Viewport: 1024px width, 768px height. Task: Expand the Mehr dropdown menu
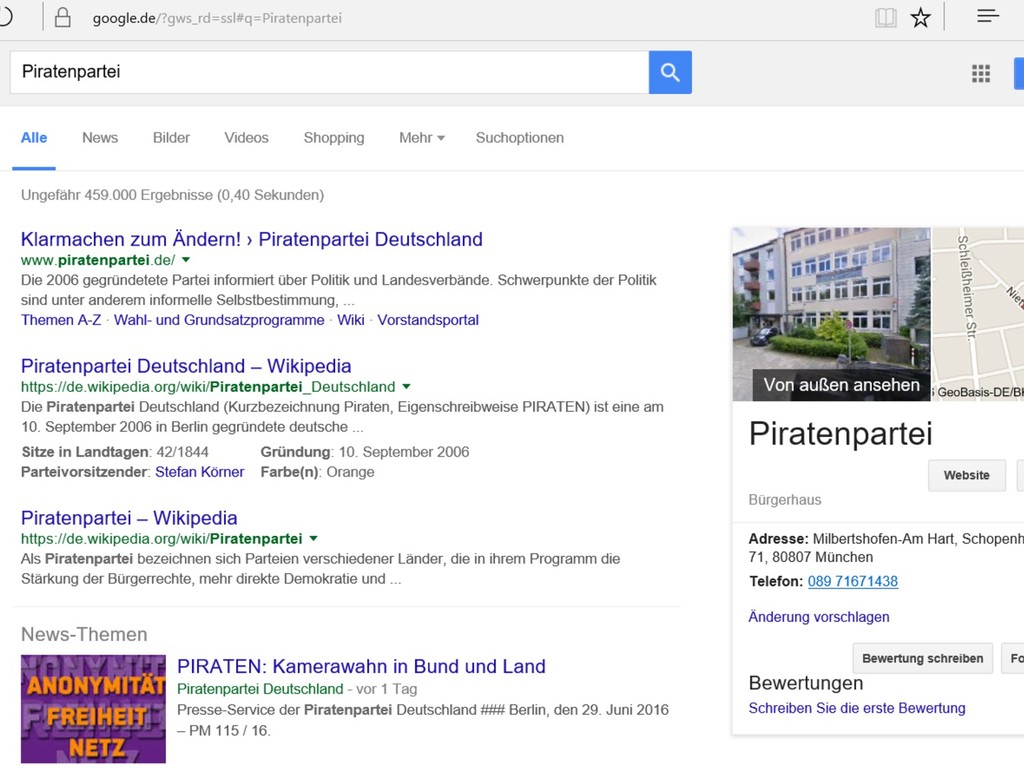422,138
